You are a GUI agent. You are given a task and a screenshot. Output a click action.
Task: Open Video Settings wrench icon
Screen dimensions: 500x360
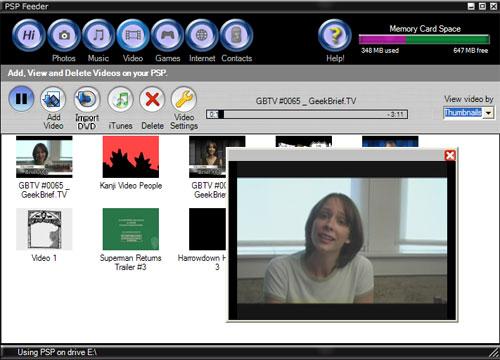pyautogui.click(x=184, y=99)
